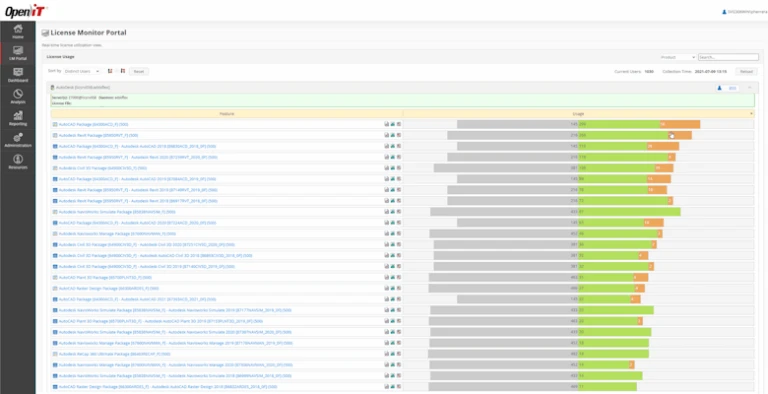Open the AutoCAD Raster Design Package link

pyautogui.click(x=109, y=288)
